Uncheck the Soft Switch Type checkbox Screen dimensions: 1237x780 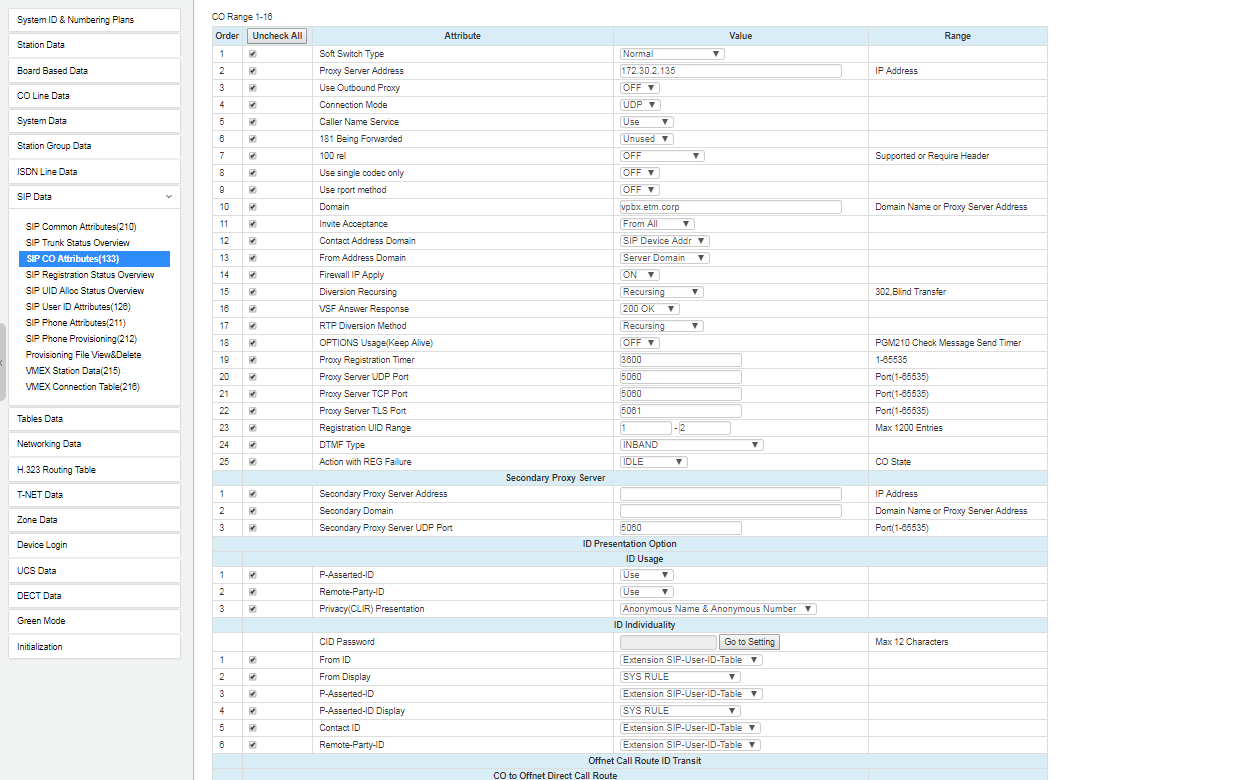tap(252, 54)
